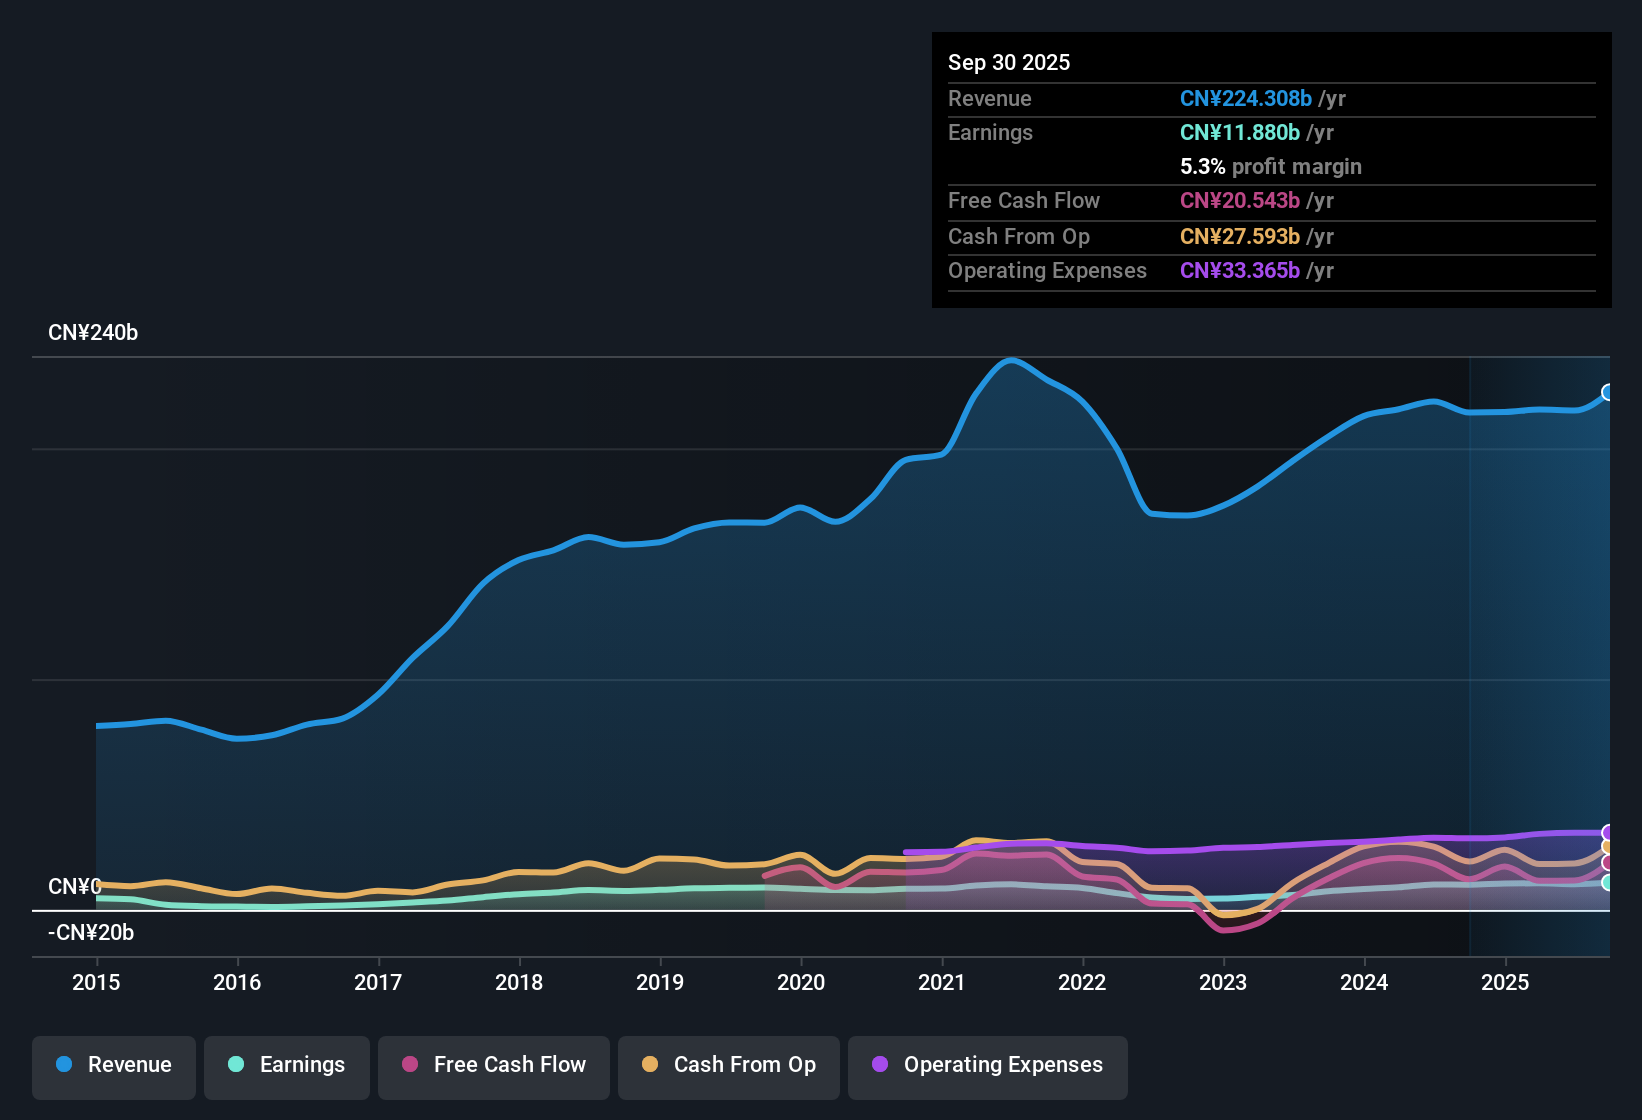This screenshot has height=1120, width=1642.
Task: Click the teal Earnings legend dot
Action: [x=236, y=1065]
